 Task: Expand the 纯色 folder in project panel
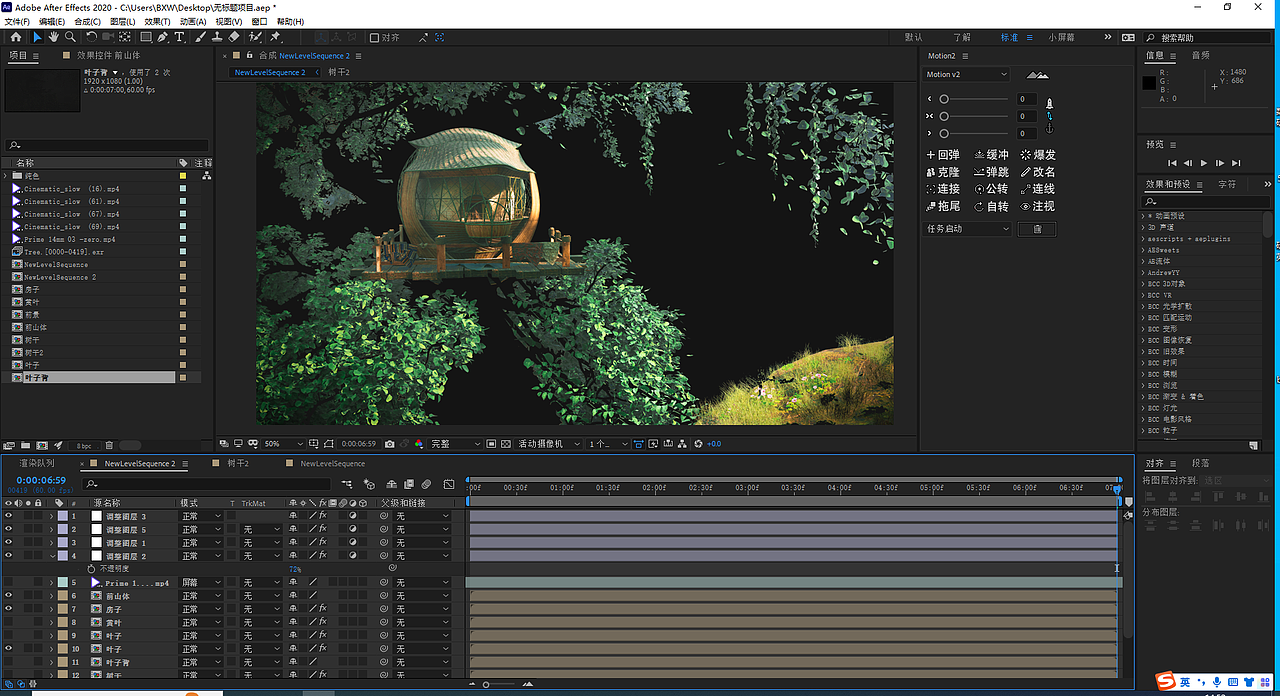(6, 176)
